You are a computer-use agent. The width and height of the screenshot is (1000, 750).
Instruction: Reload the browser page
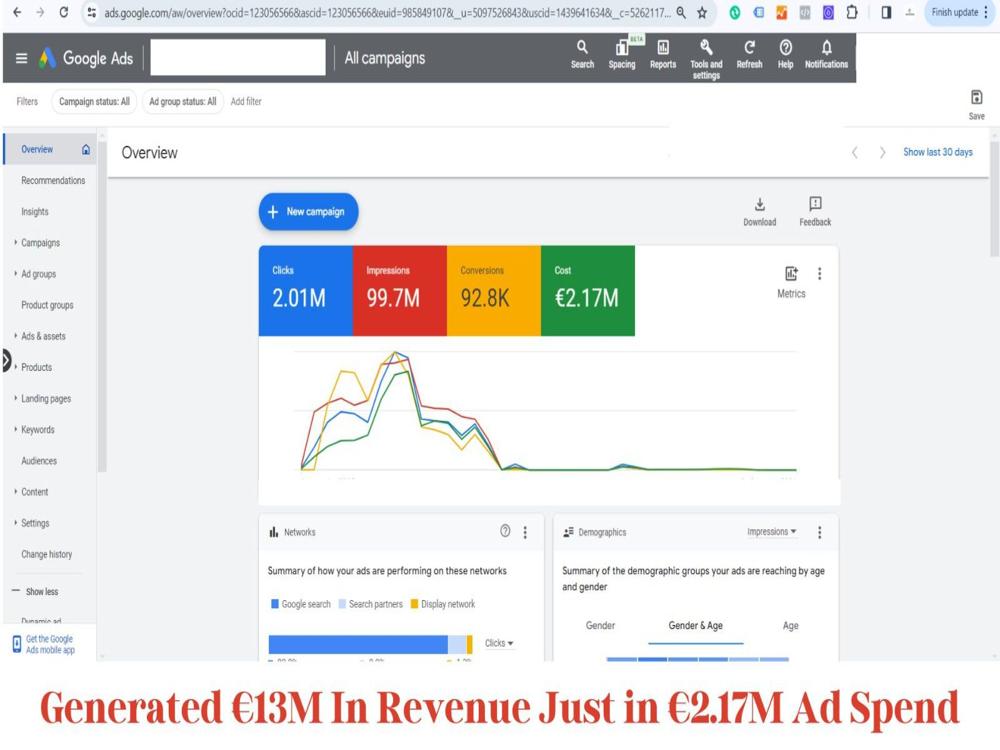click(64, 12)
